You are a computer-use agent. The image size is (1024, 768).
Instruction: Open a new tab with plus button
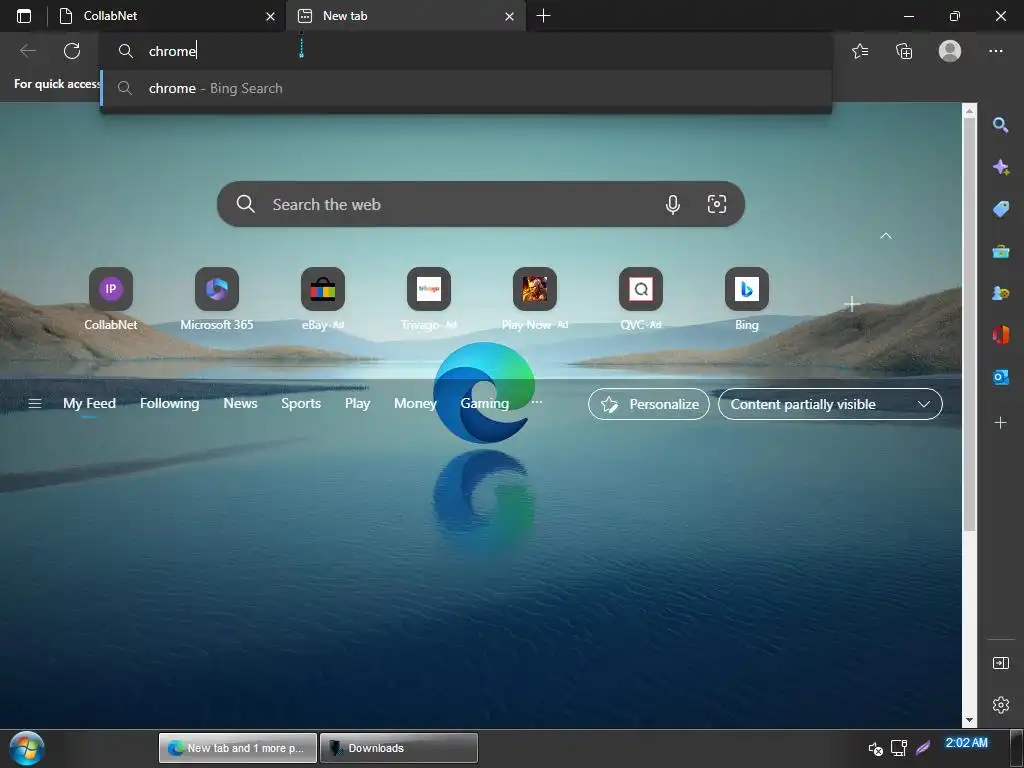pos(543,16)
